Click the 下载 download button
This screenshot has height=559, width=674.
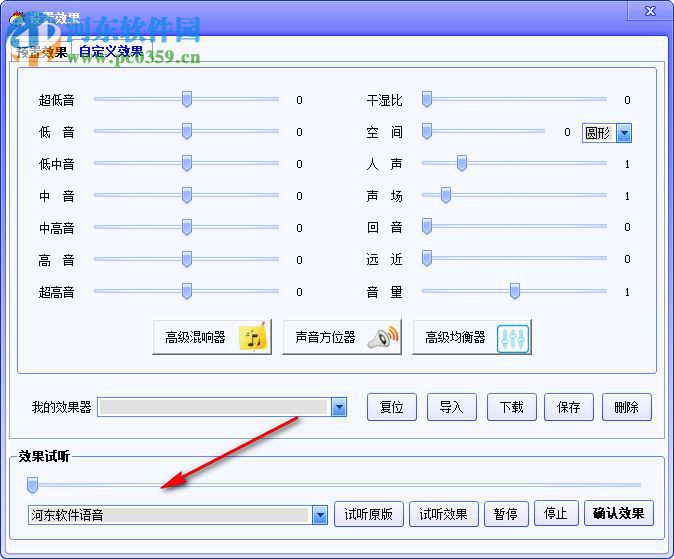[x=512, y=407]
